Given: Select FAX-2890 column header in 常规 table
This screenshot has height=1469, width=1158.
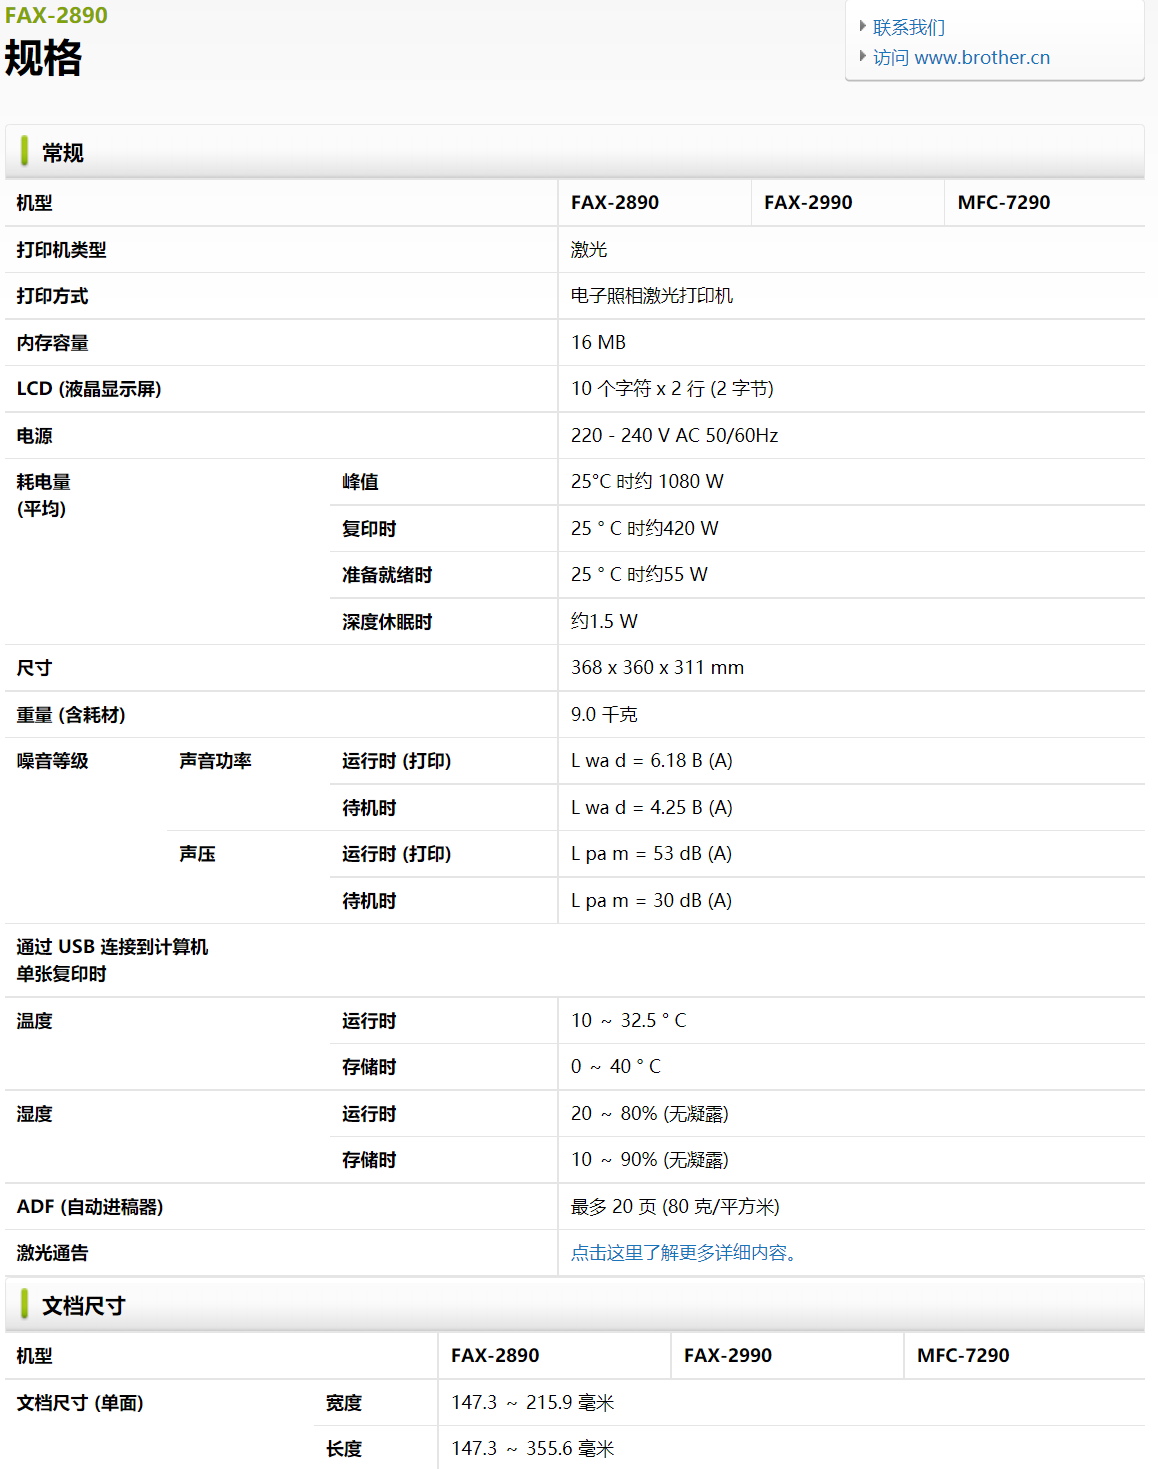Looking at the screenshot, I should click(x=615, y=202).
